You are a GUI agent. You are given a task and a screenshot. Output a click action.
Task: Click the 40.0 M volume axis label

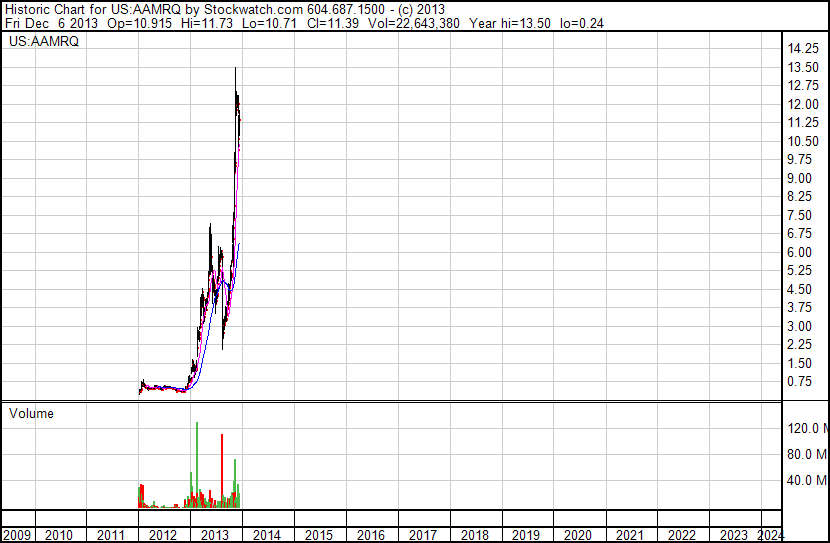click(x=807, y=480)
